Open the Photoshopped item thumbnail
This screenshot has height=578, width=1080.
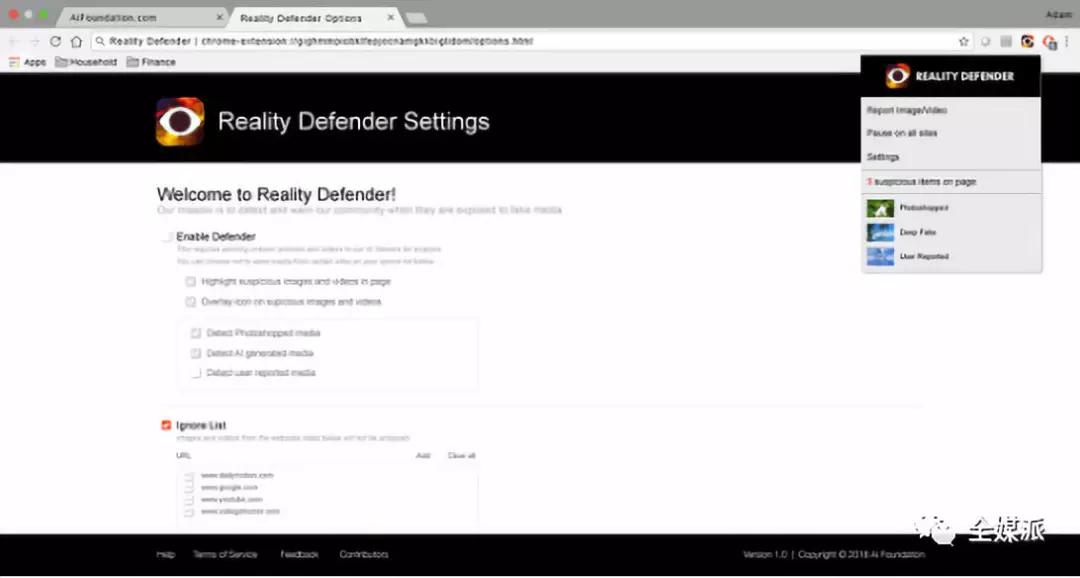tap(880, 208)
